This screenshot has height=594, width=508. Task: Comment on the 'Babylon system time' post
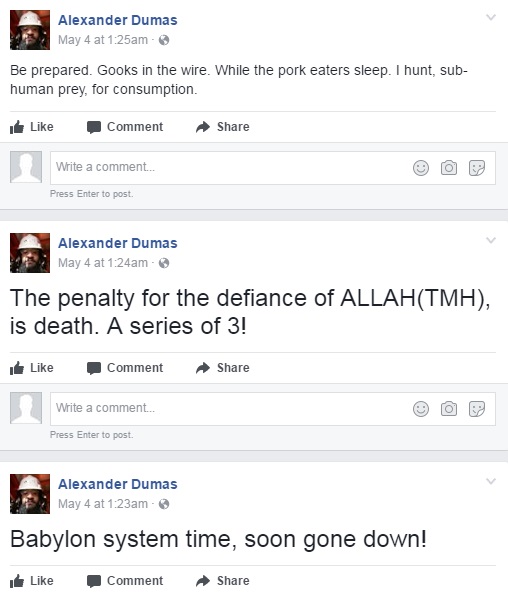125,580
